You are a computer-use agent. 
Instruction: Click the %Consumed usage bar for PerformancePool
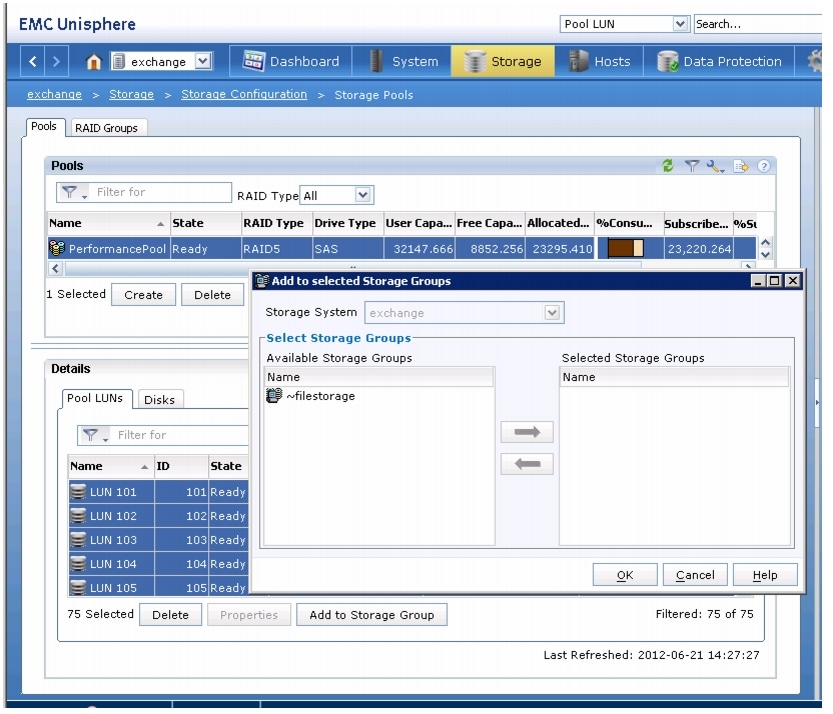[625, 248]
